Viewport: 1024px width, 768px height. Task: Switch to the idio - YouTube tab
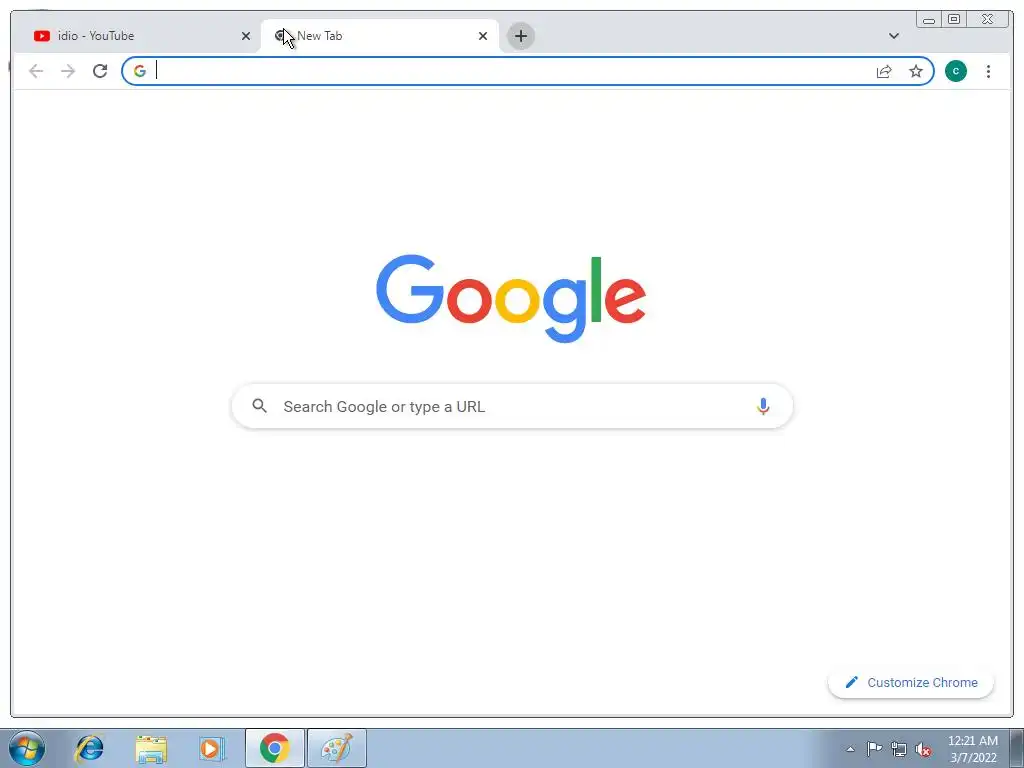[x=136, y=36]
